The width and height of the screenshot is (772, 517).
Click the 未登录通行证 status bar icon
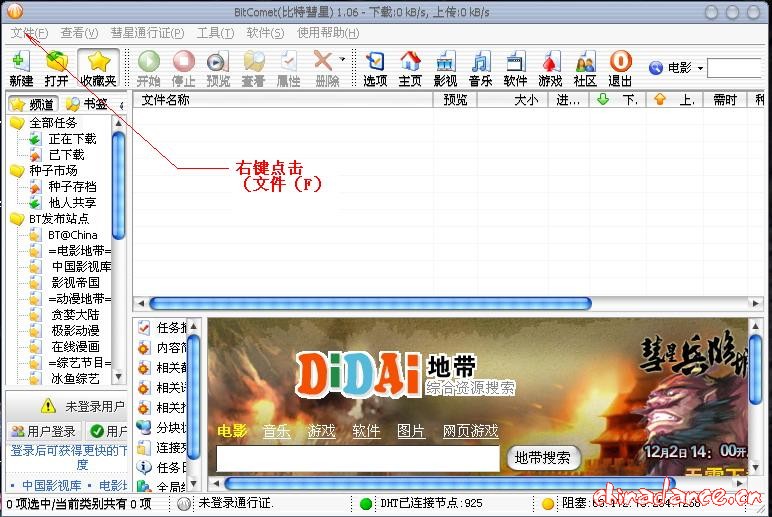point(184,504)
